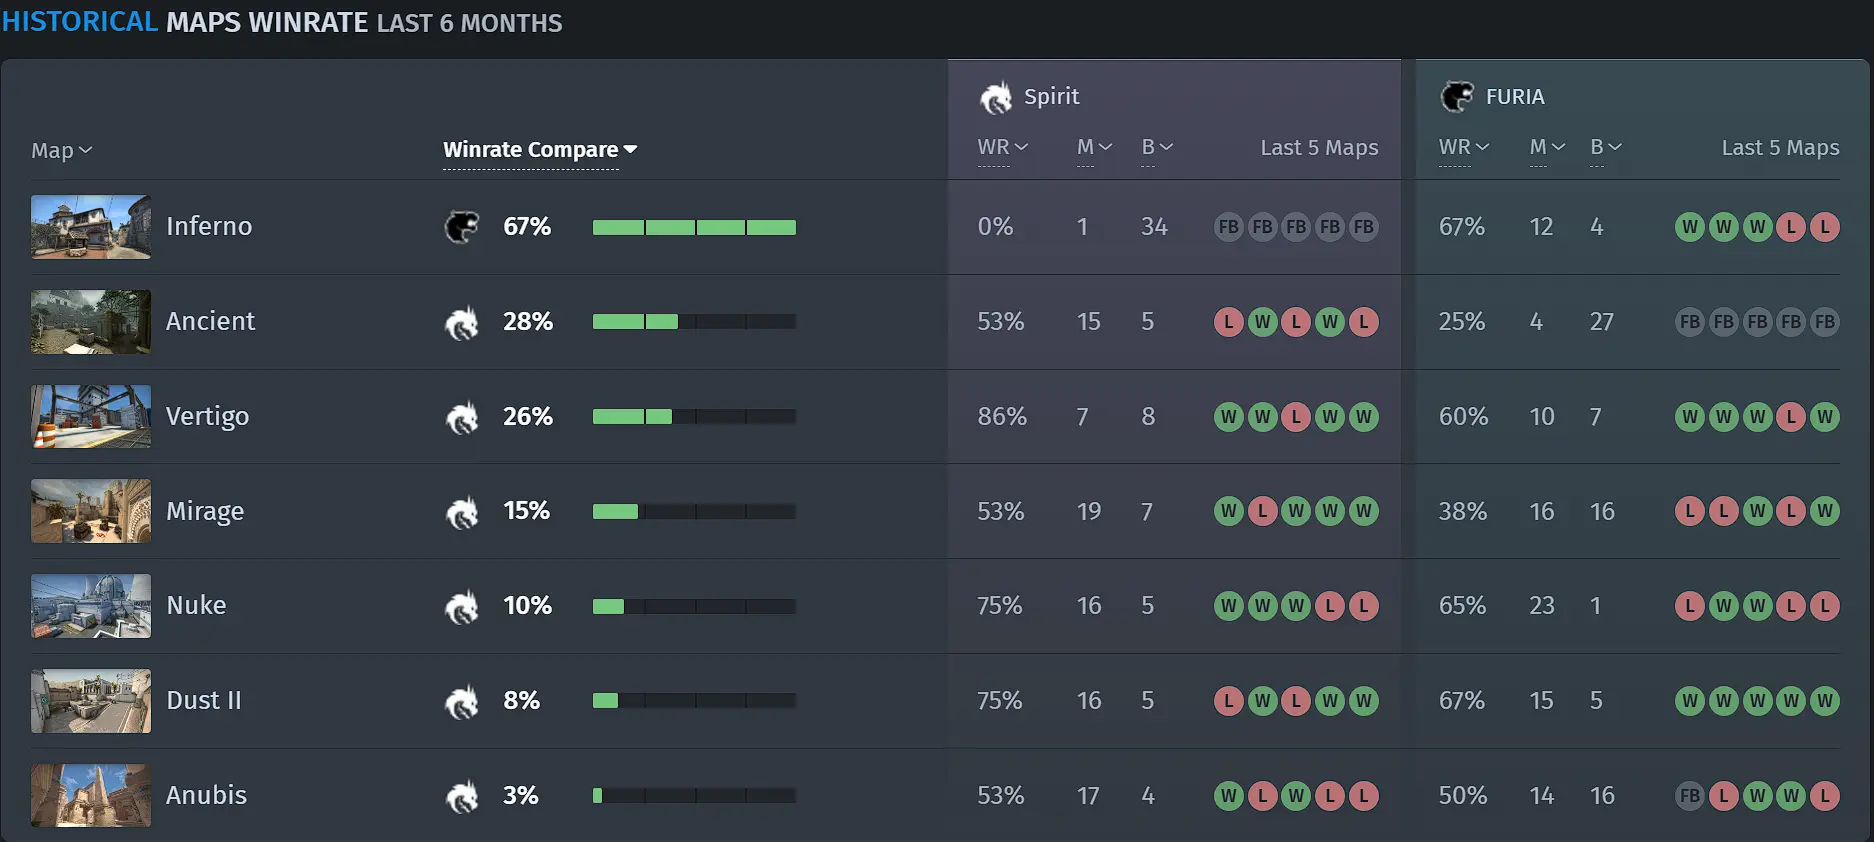
Task: Click Spirit logo in Nuke winrate row
Action: pyautogui.click(x=462, y=606)
